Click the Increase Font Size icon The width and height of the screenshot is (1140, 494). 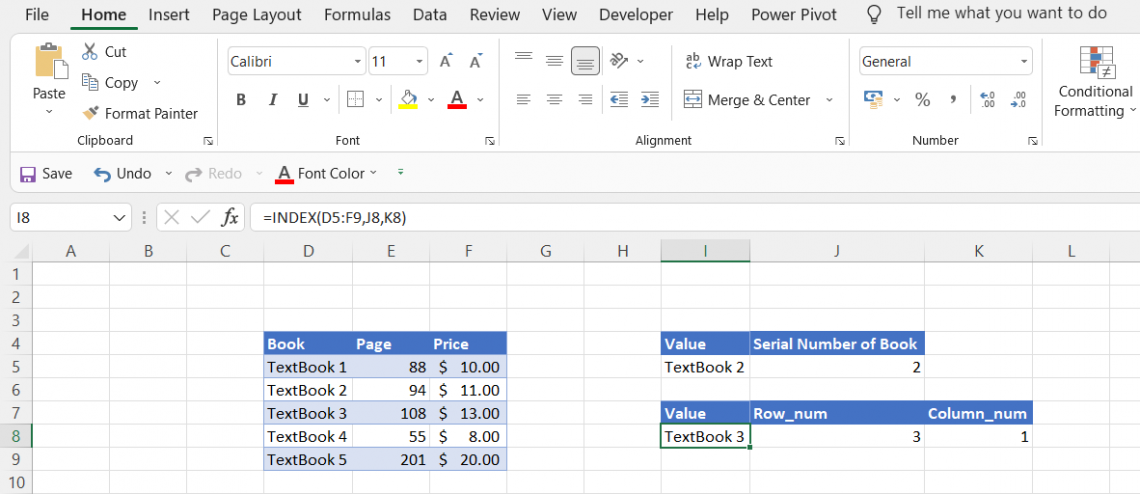pos(446,62)
